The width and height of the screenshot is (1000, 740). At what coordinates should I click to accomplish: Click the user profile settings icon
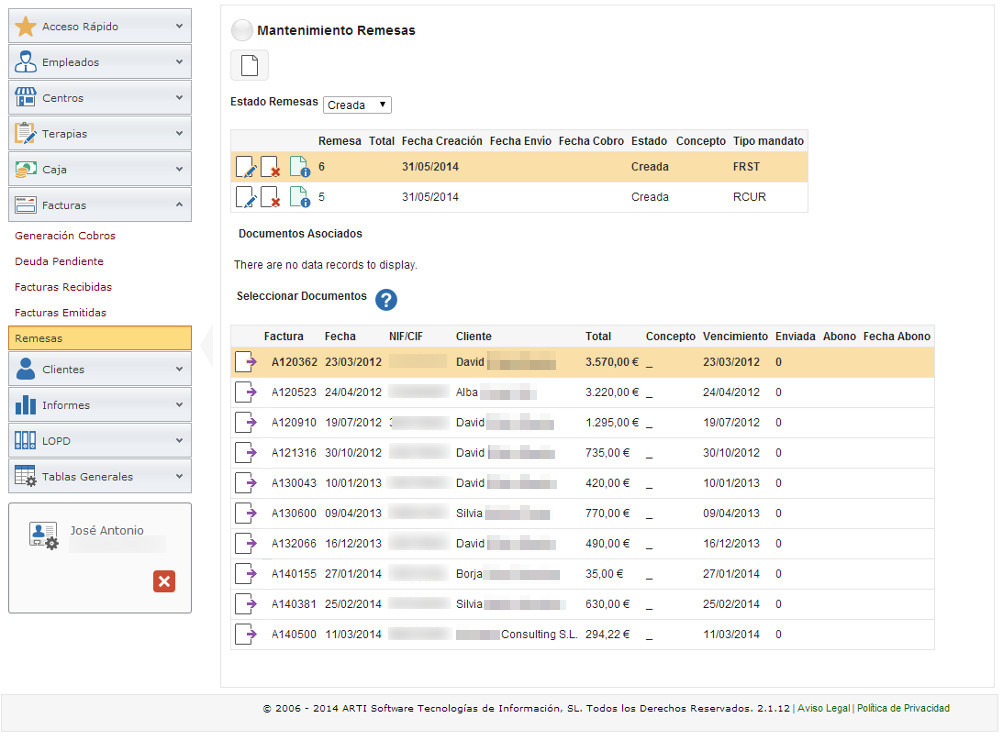(x=43, y=536)
